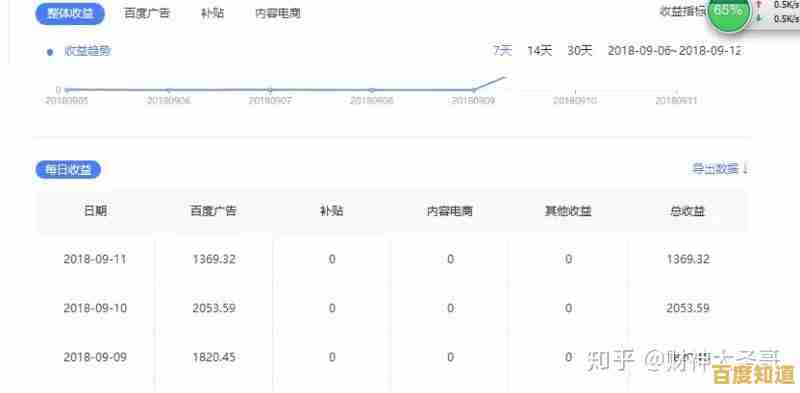
Task: Select the 每日收益 section tab
Action: [x=68, y=170]
